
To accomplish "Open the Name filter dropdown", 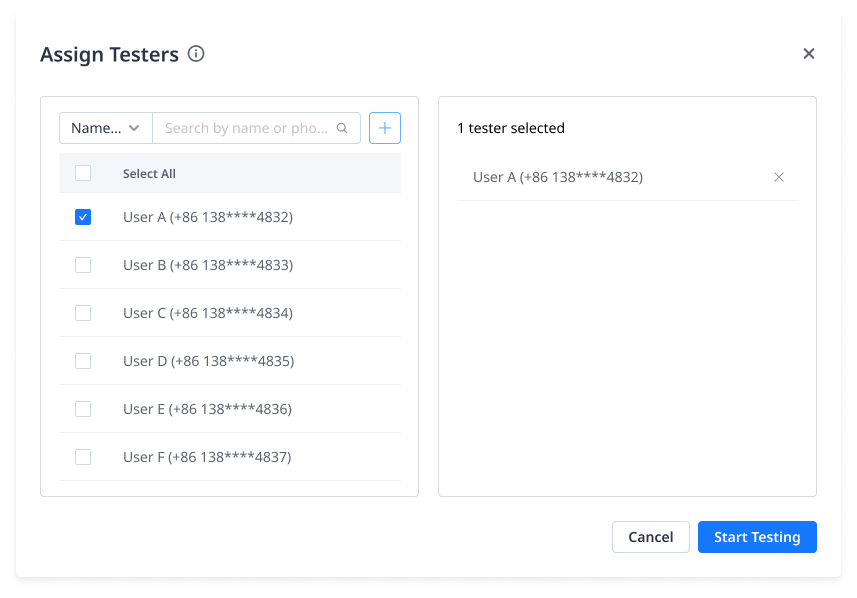I will (x=105, y=128).
